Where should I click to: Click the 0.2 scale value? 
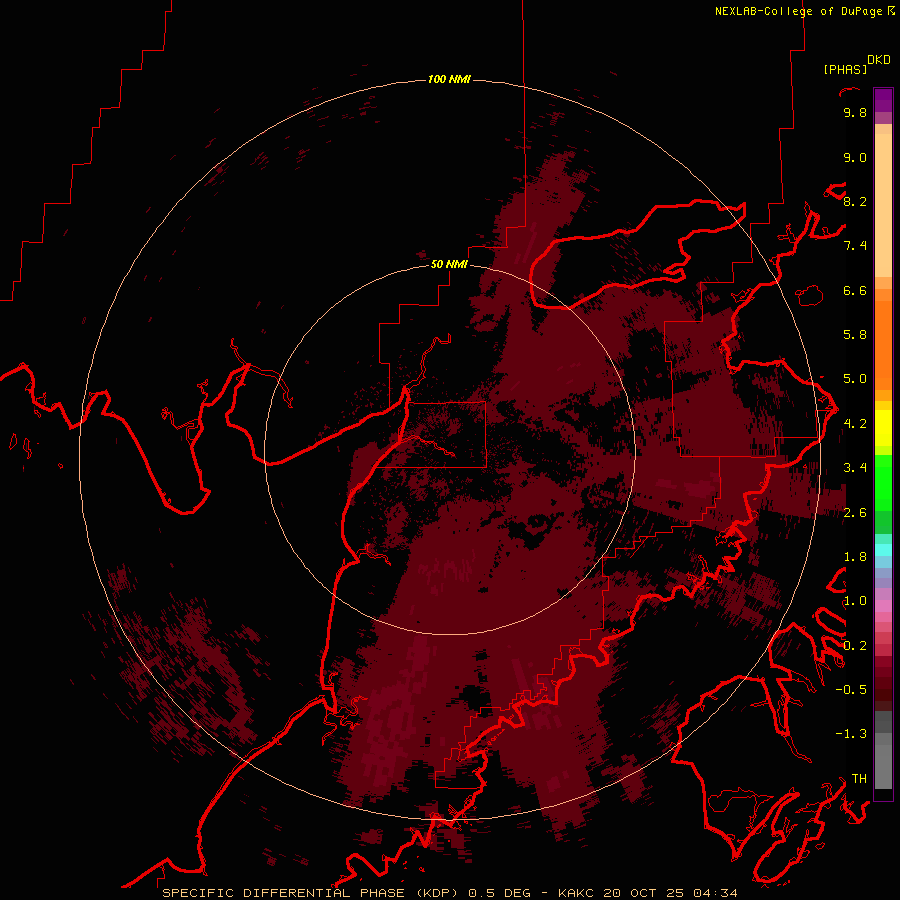(855, 646)
